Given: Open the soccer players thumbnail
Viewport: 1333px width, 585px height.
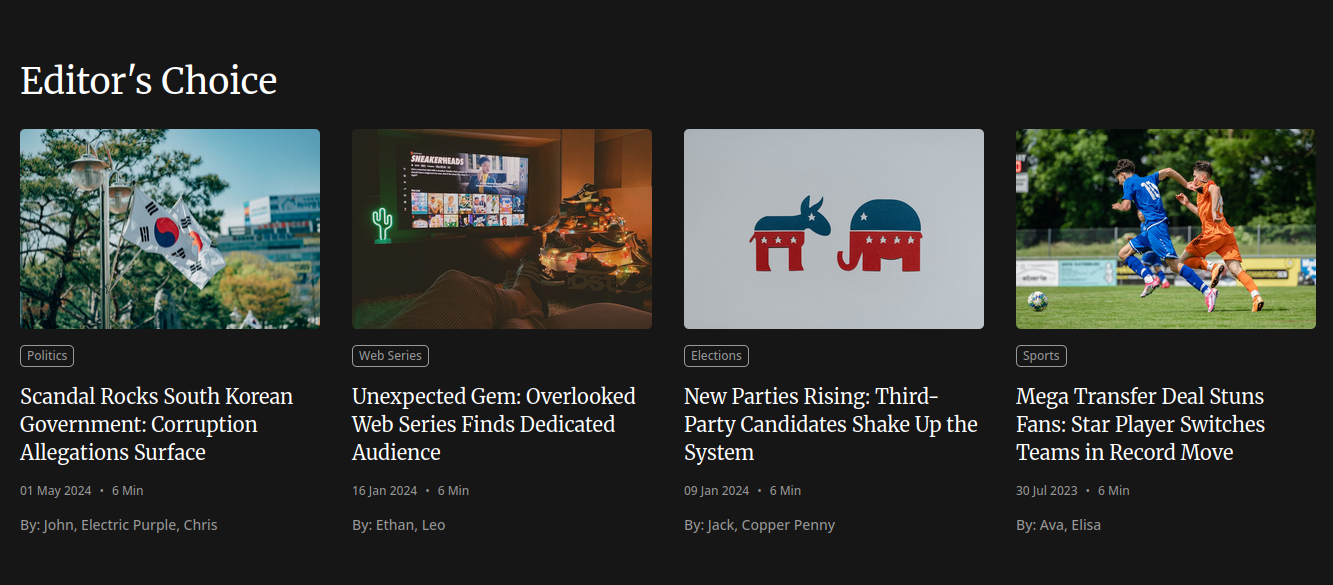Looking at the screenshot, I should 1166,229.
